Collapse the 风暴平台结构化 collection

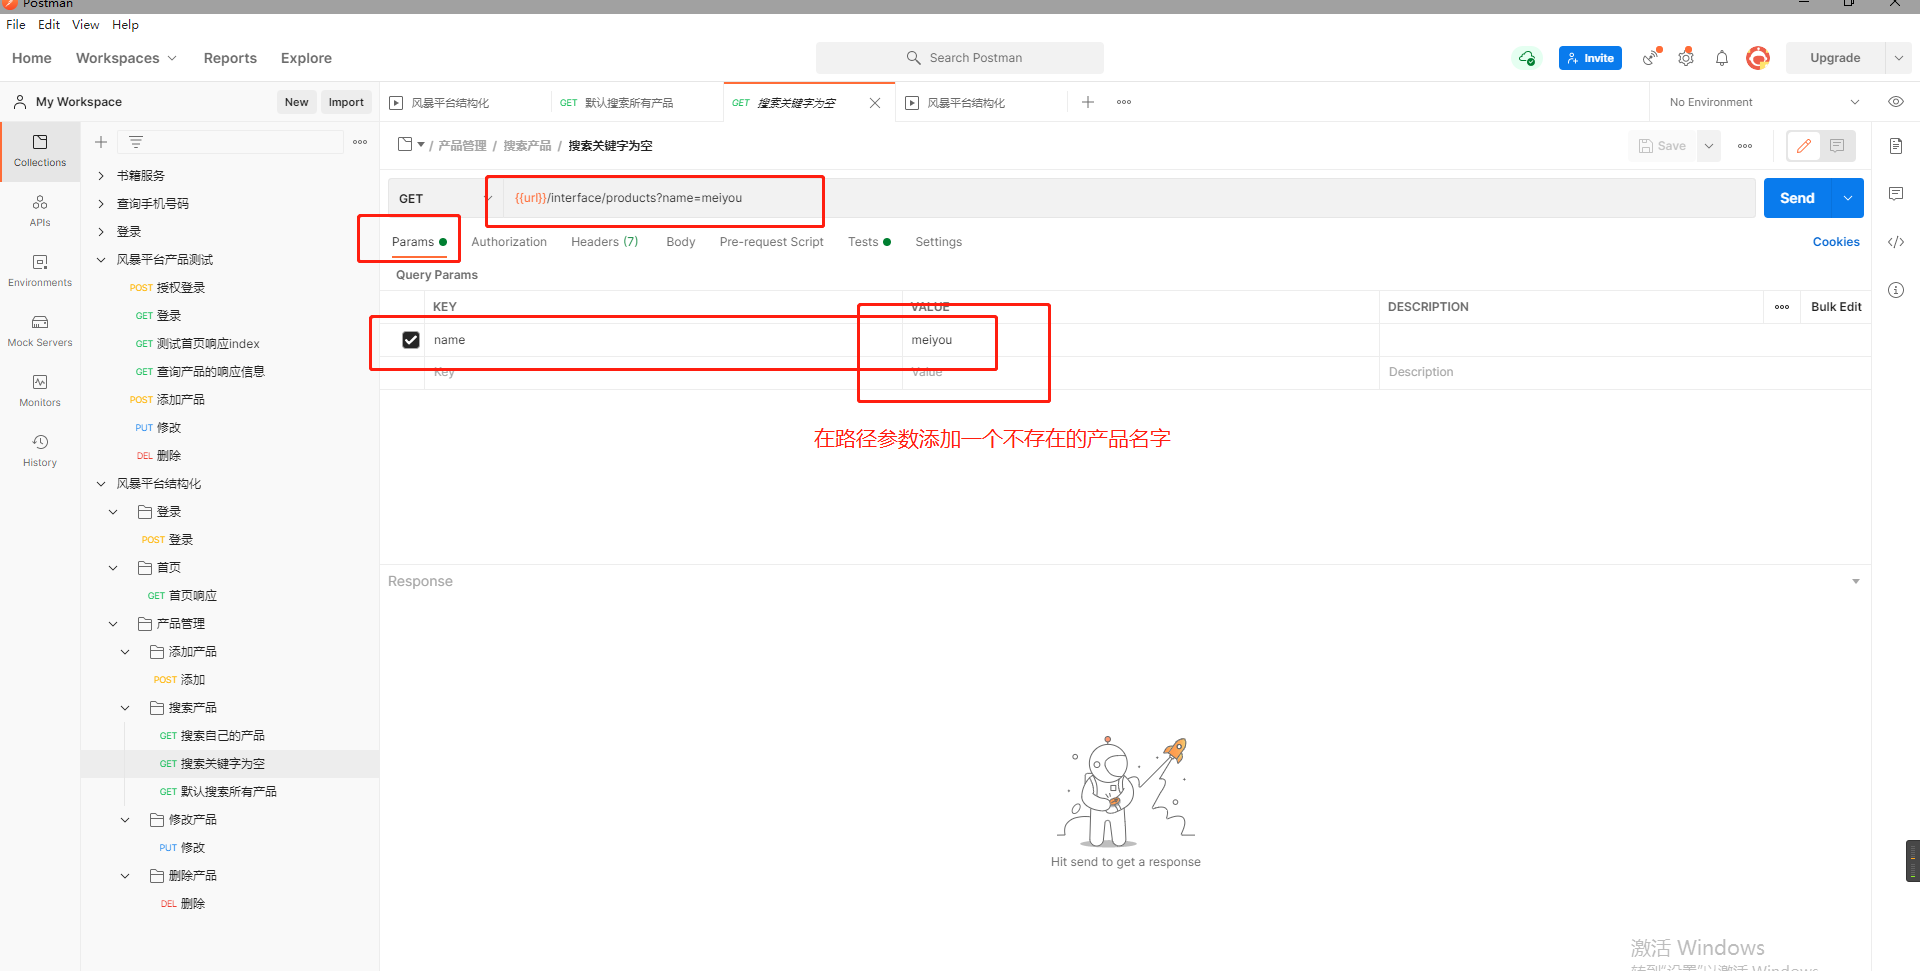click(101, 484)
